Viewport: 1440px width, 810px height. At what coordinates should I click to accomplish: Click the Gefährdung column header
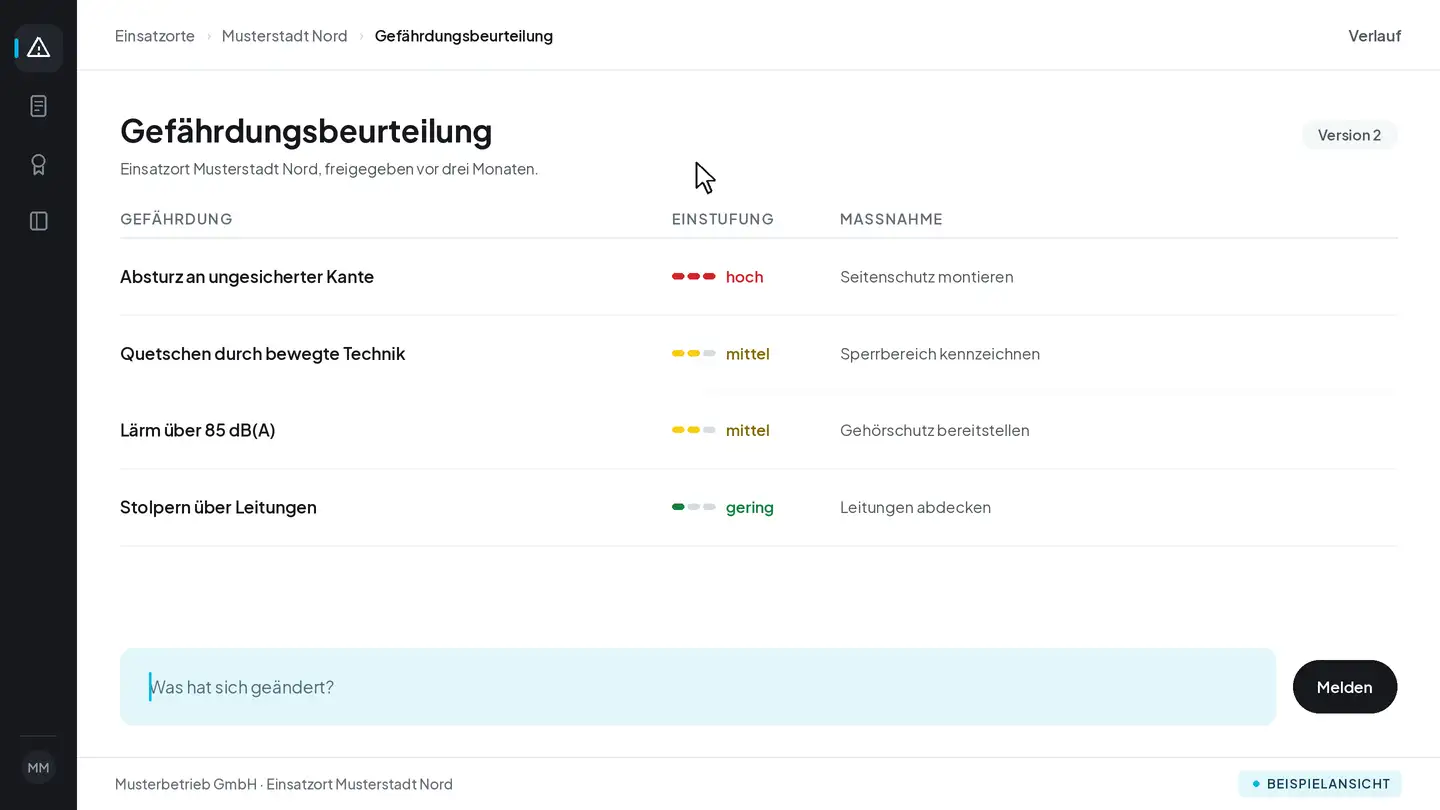coord(176,219)
